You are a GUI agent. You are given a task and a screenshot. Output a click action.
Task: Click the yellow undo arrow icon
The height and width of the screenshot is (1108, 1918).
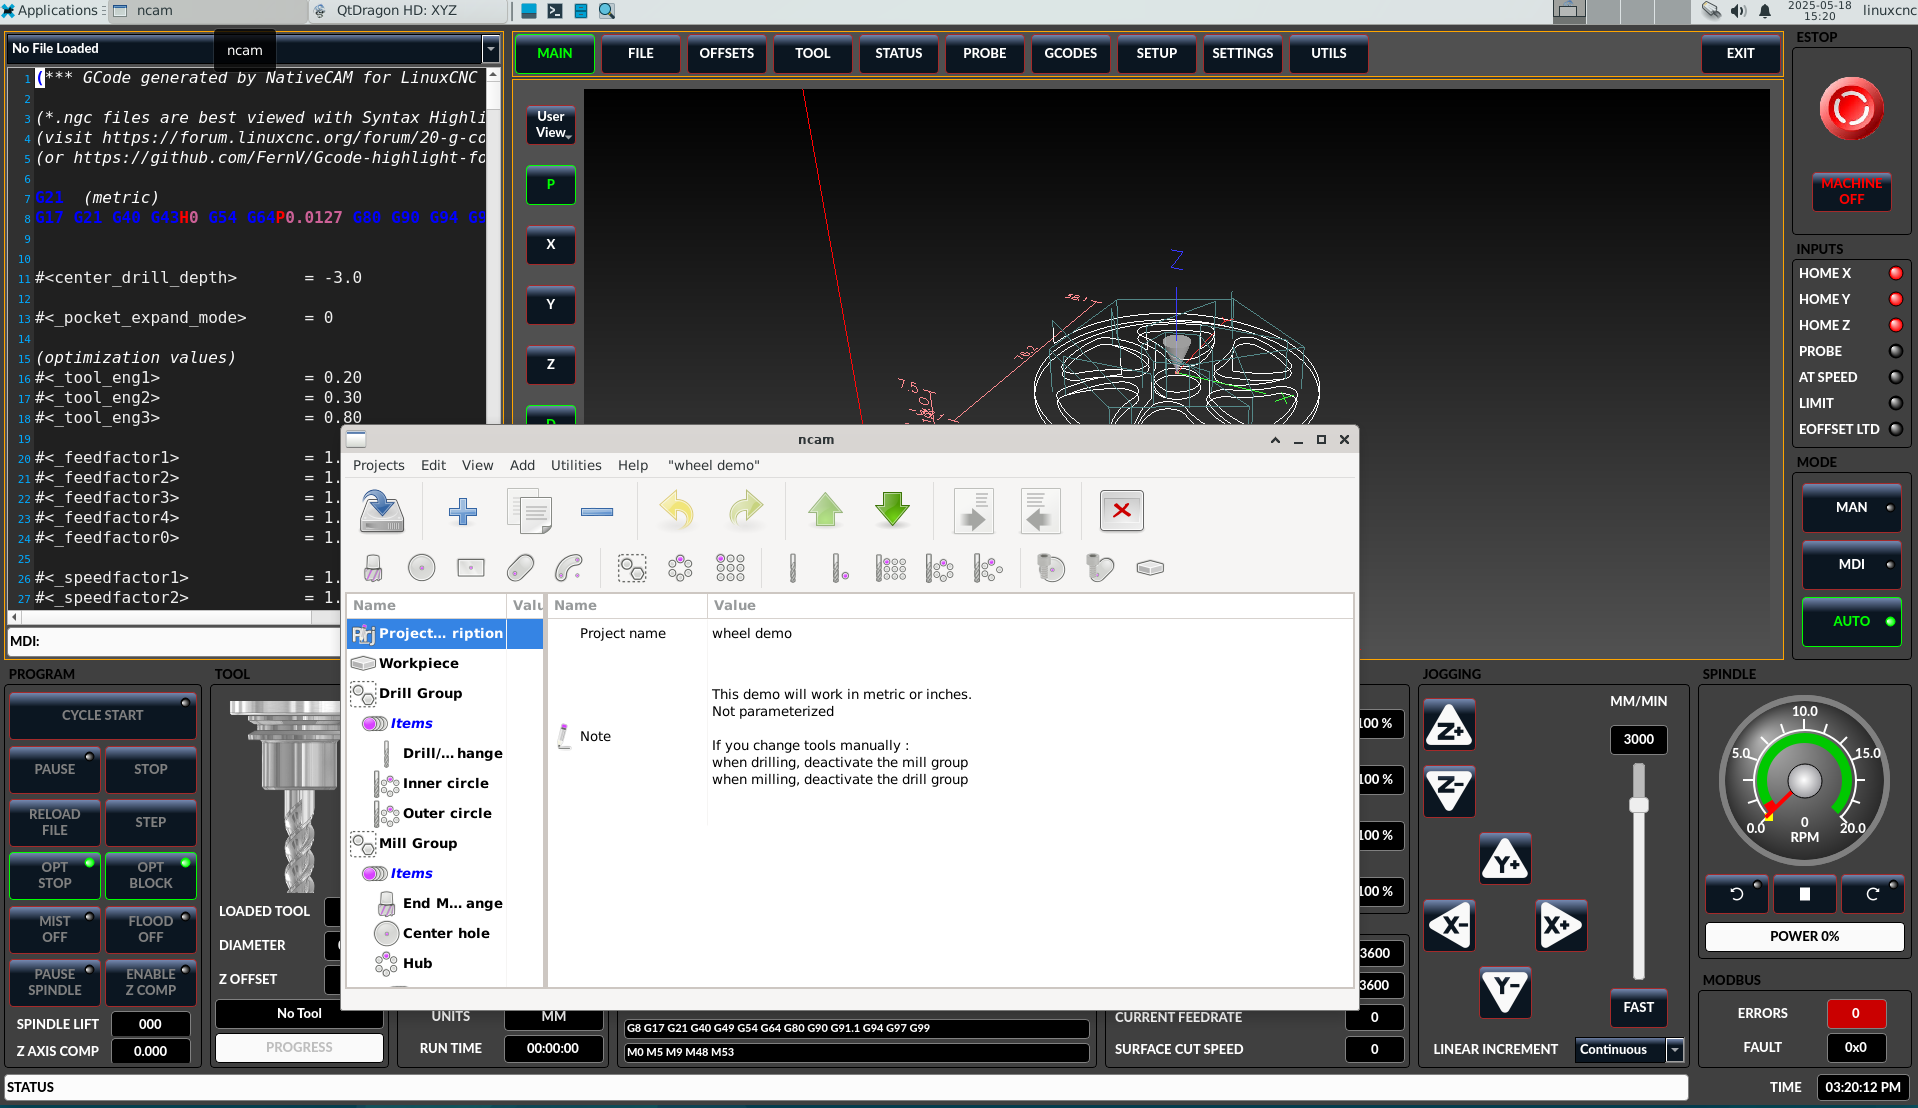coord(677,510)
